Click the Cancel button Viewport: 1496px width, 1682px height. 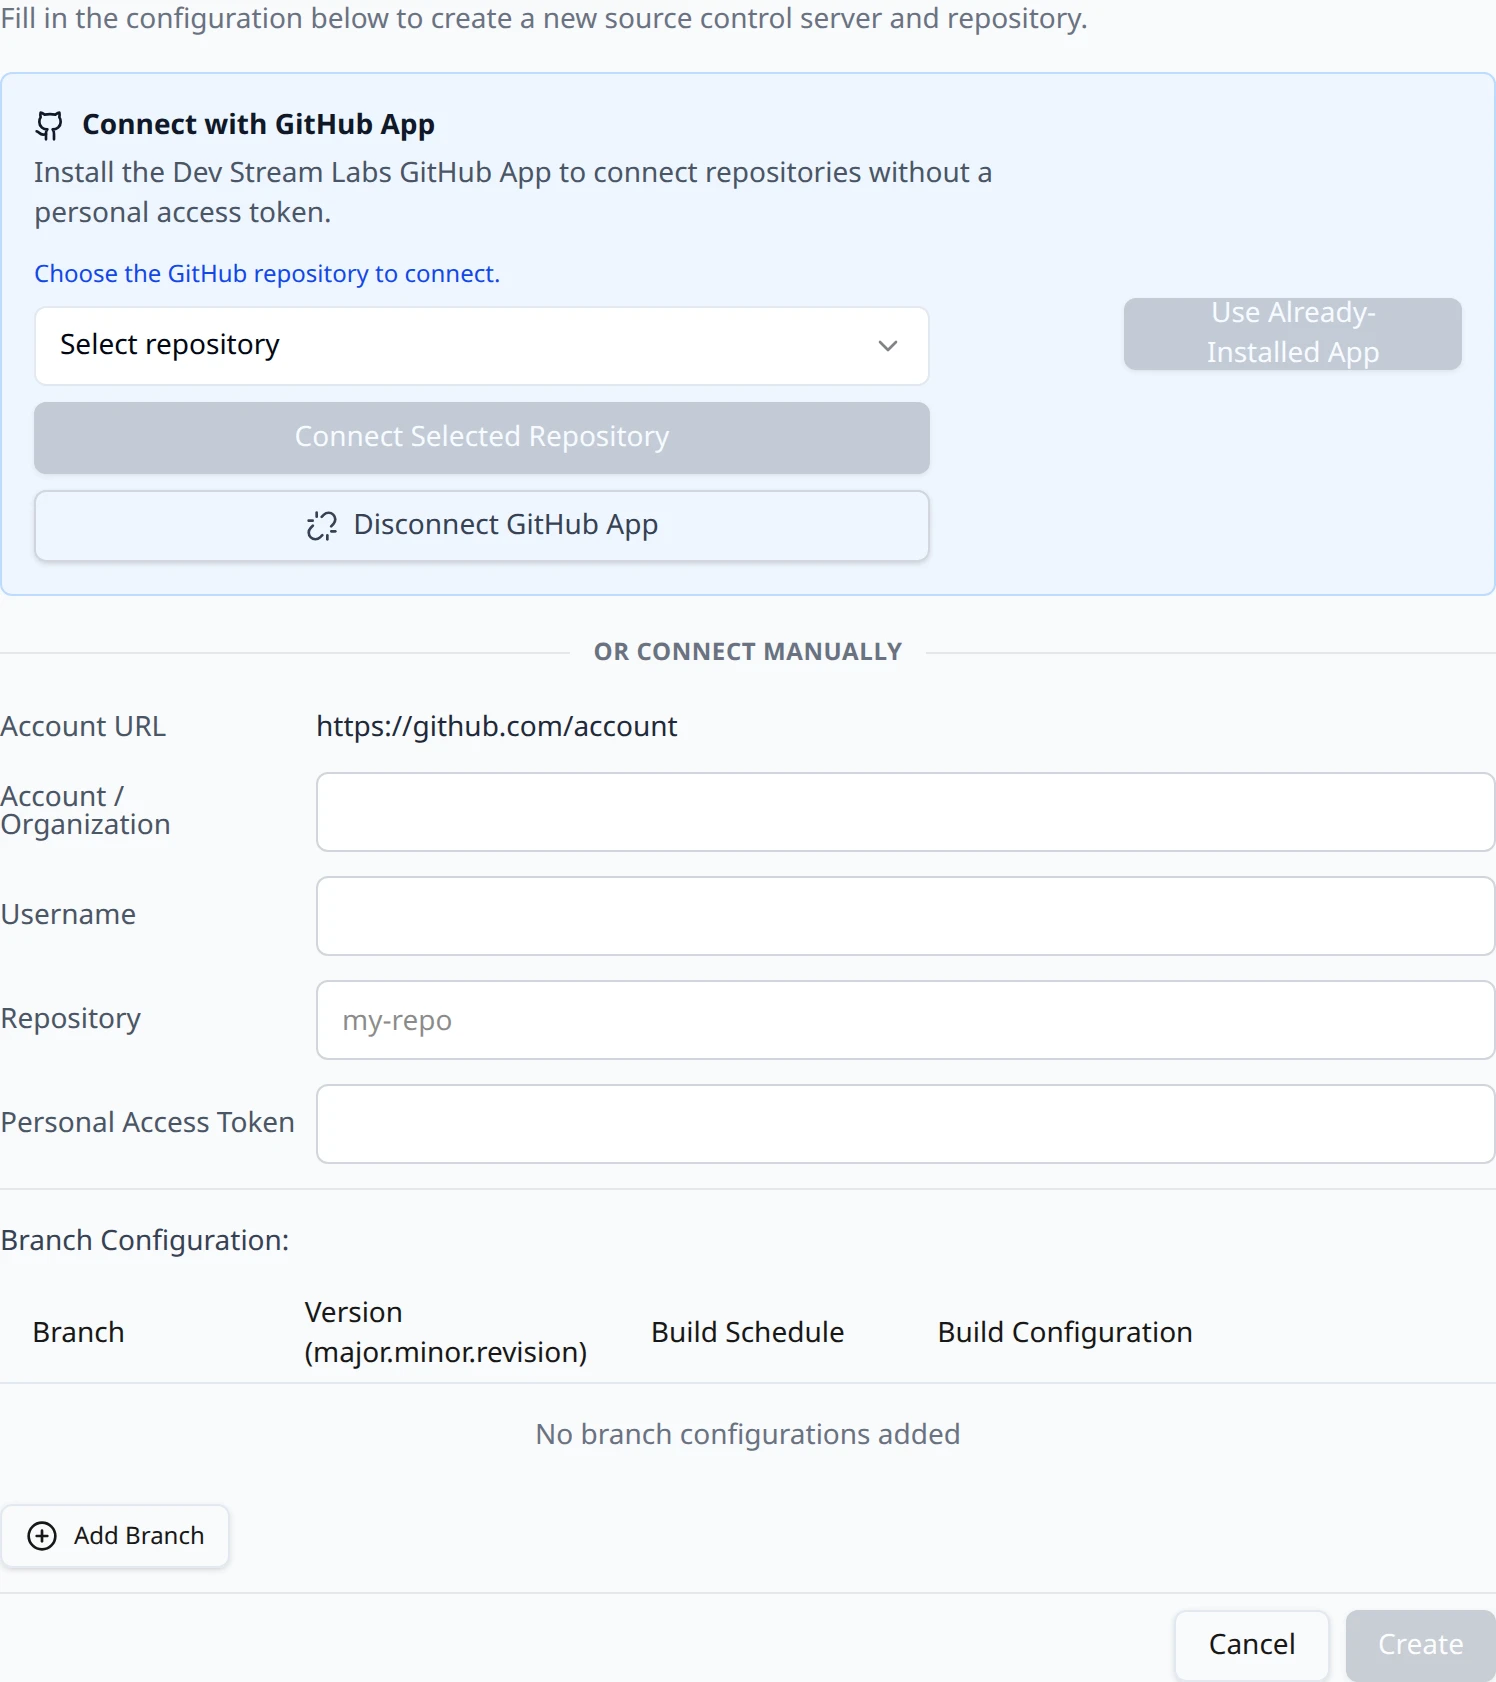1252,1645
